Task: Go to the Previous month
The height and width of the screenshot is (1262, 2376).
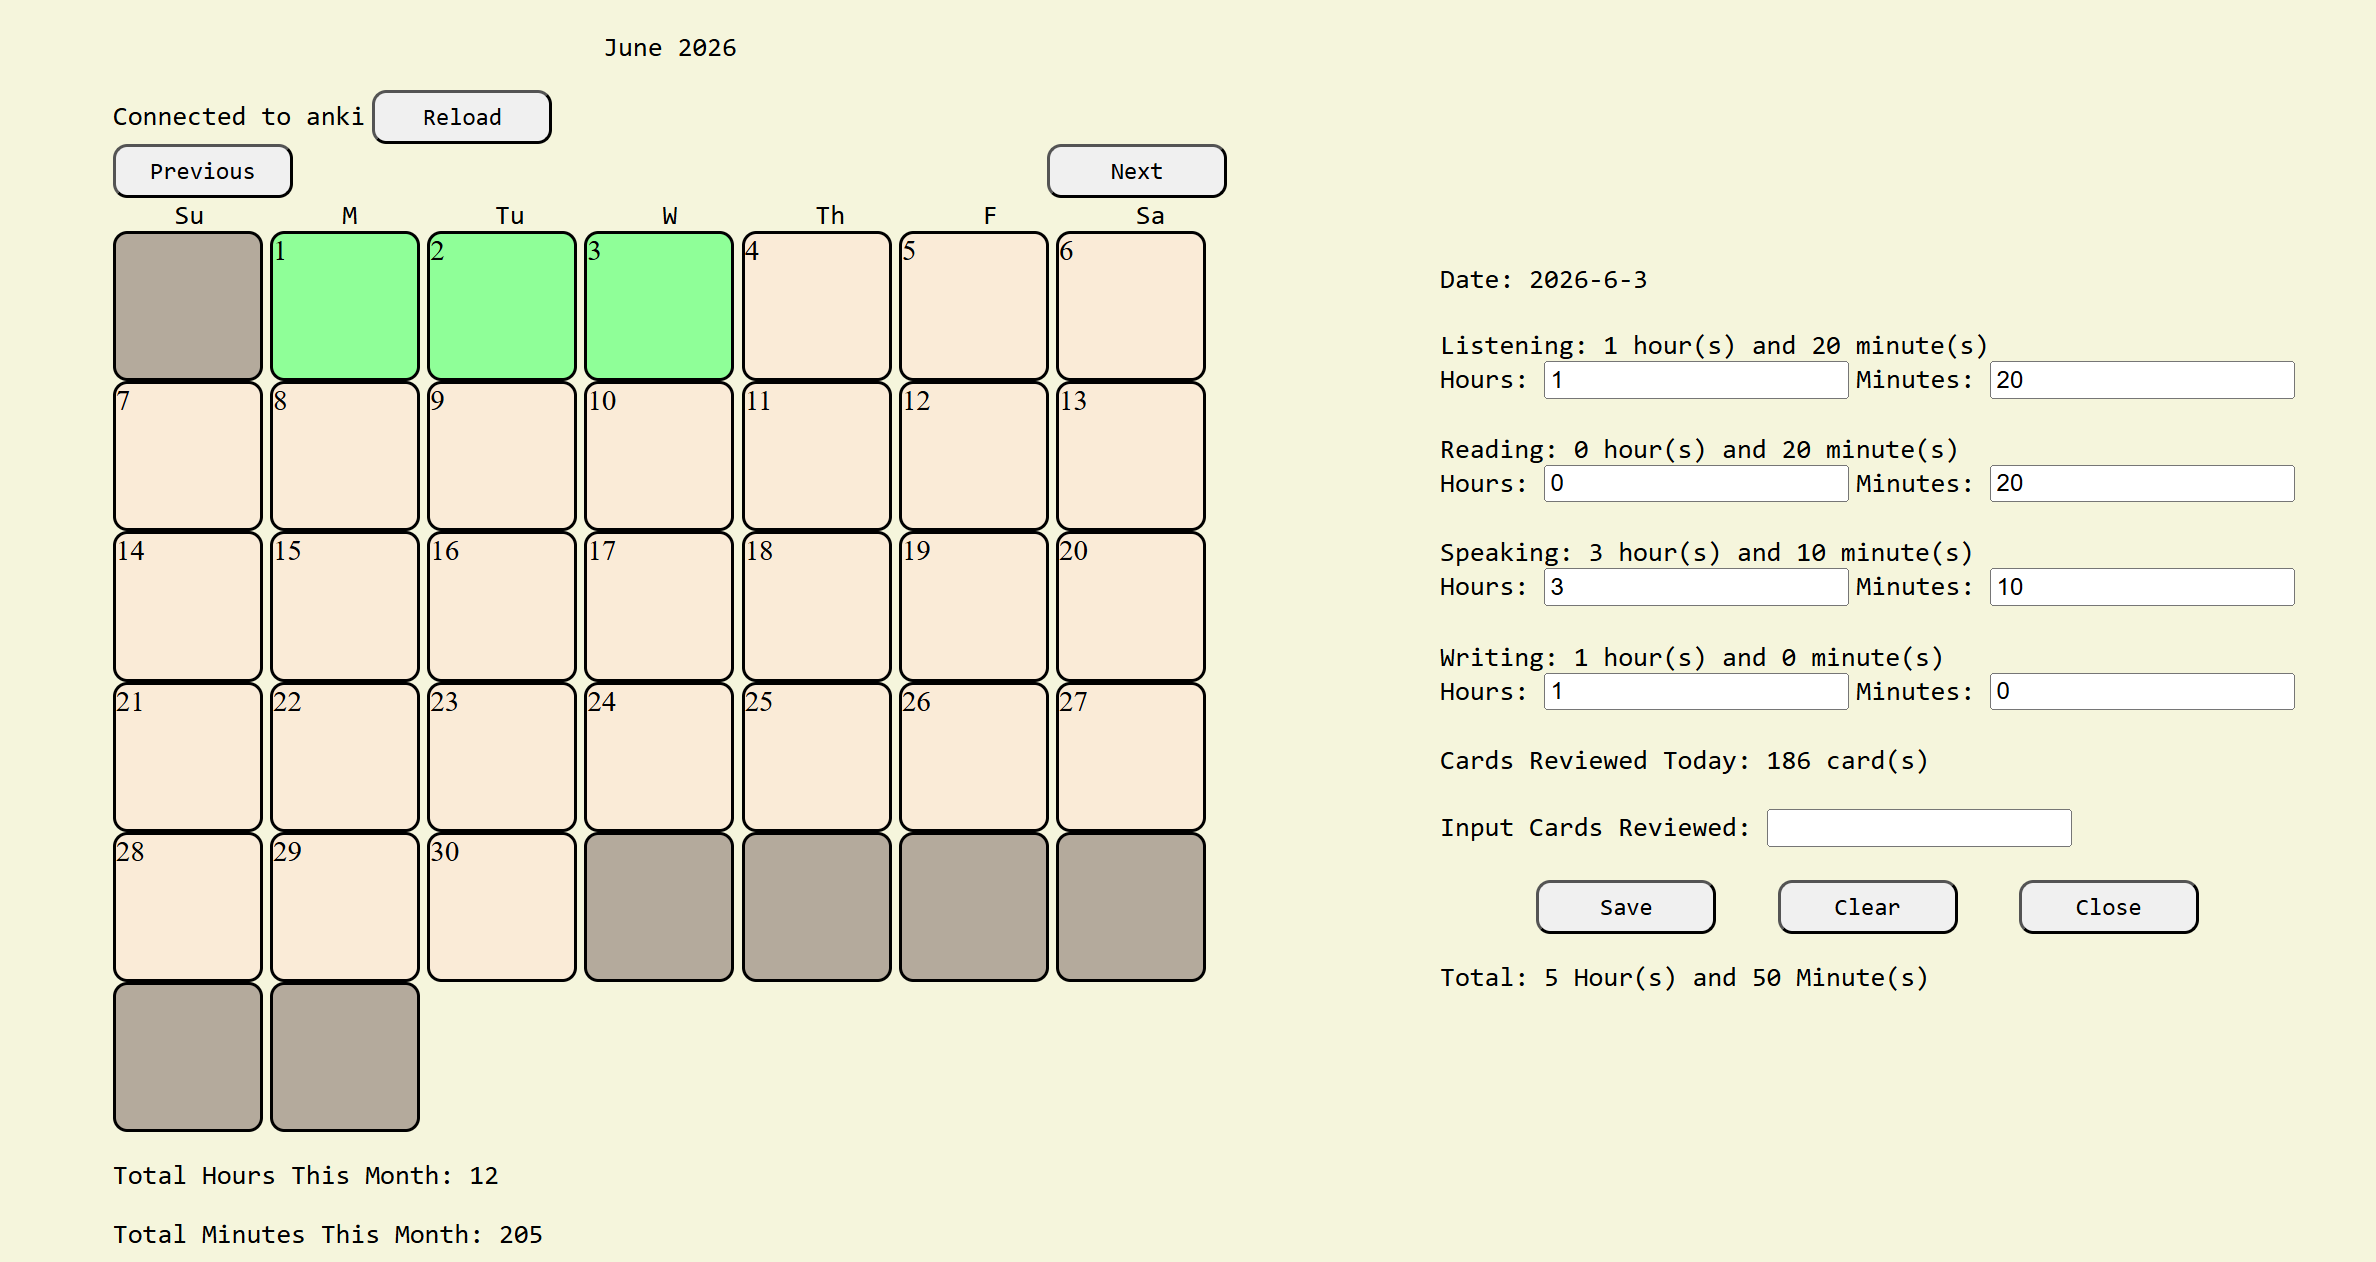Action: click(203, 171)
